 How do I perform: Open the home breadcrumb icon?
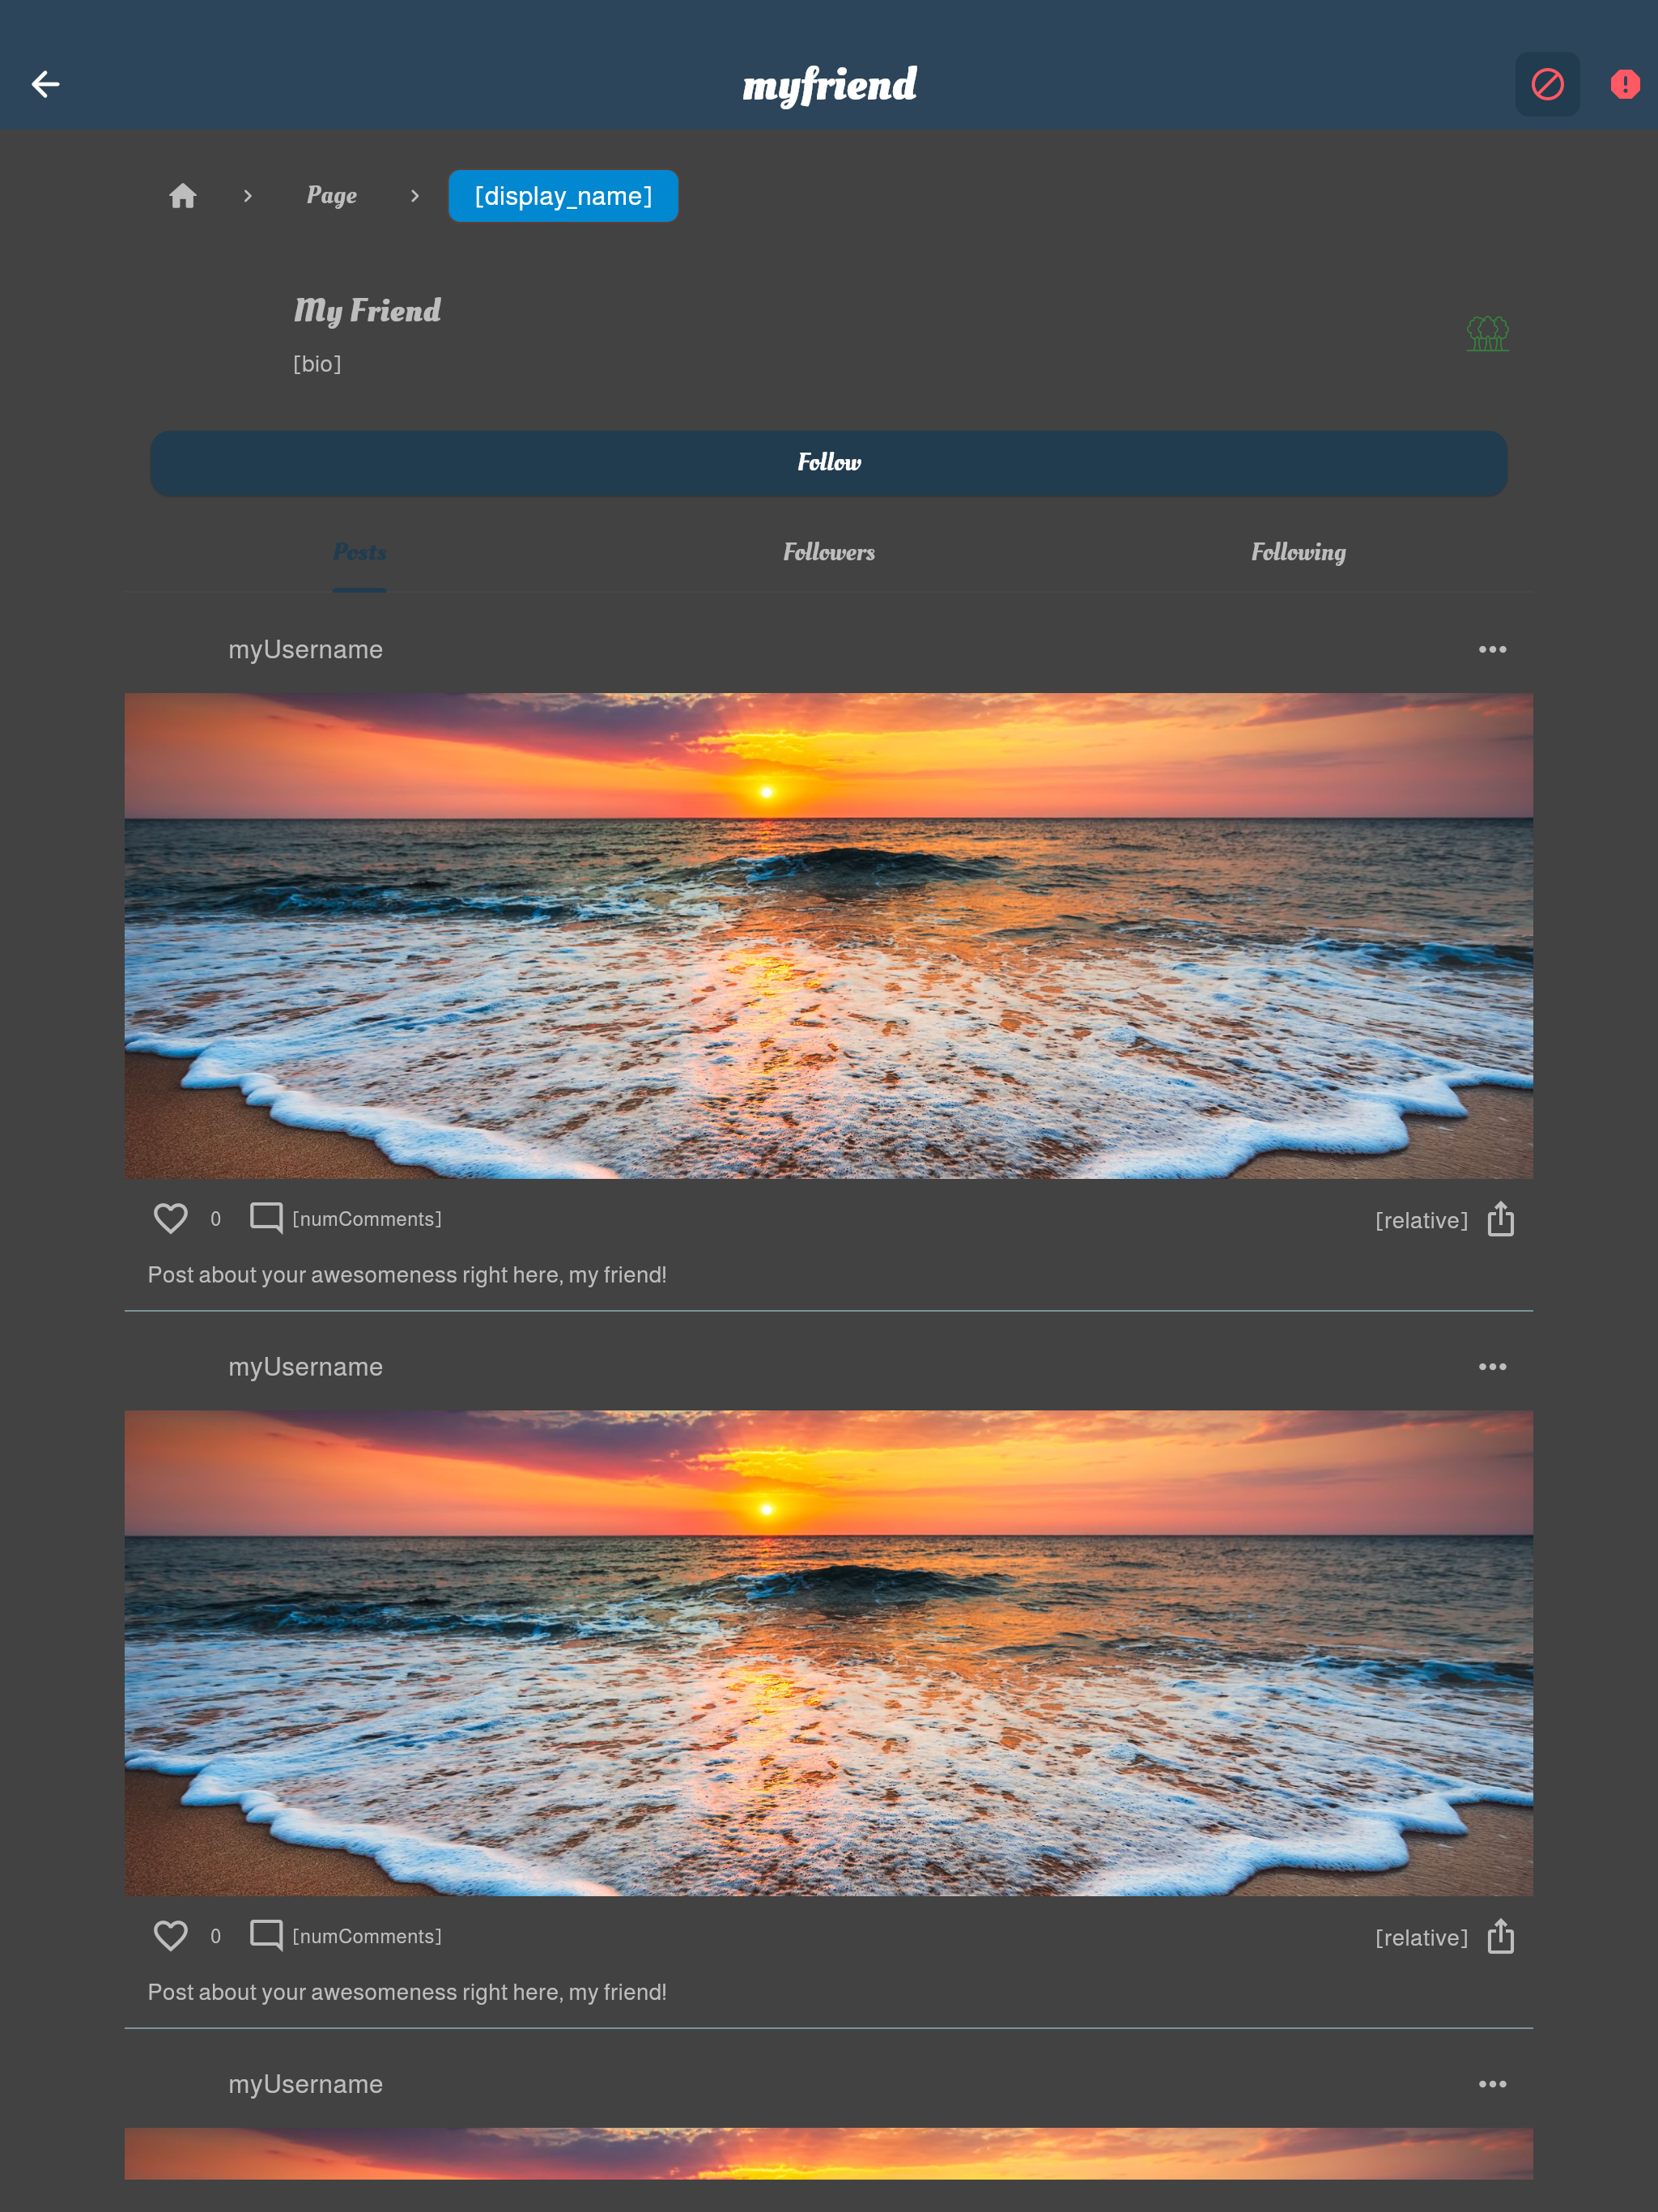[183, 196]
